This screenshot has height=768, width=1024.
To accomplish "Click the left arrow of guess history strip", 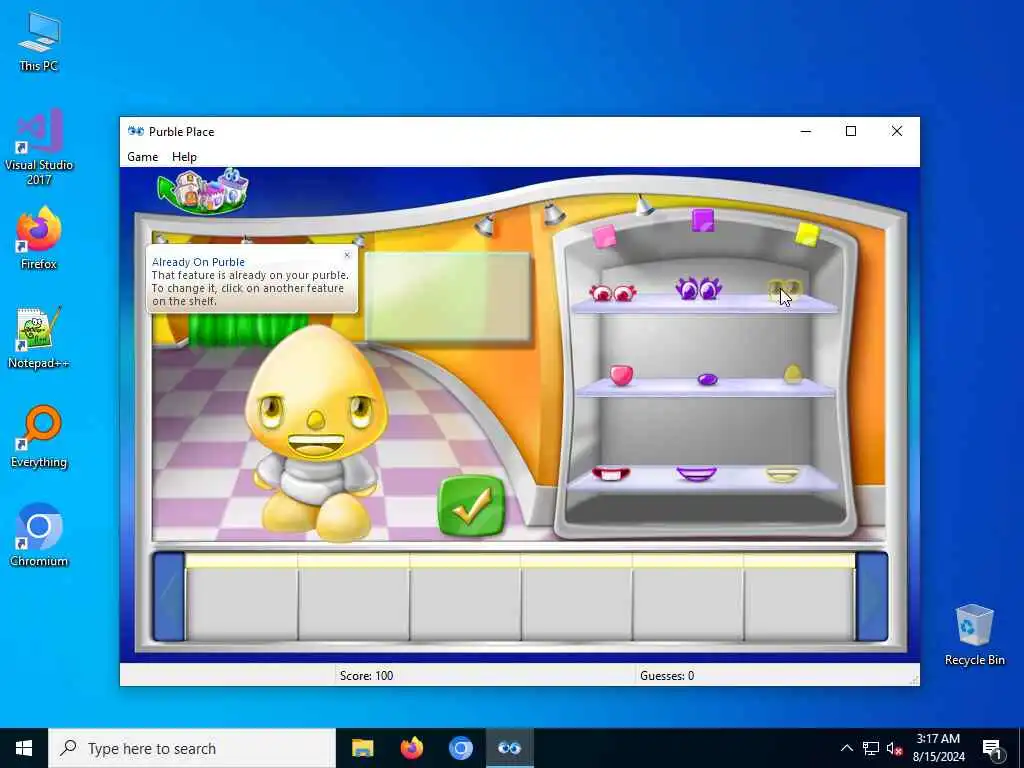I will [x=168, y=596].
